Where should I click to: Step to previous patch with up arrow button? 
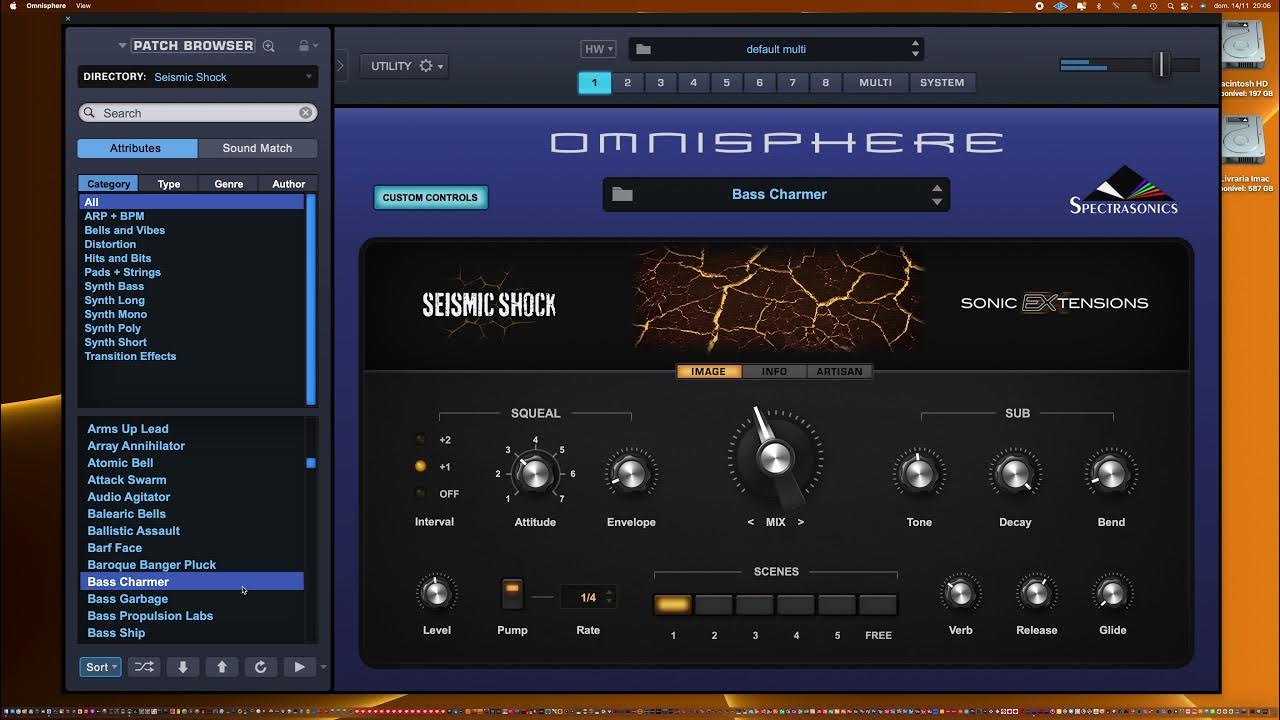[222, 667]
